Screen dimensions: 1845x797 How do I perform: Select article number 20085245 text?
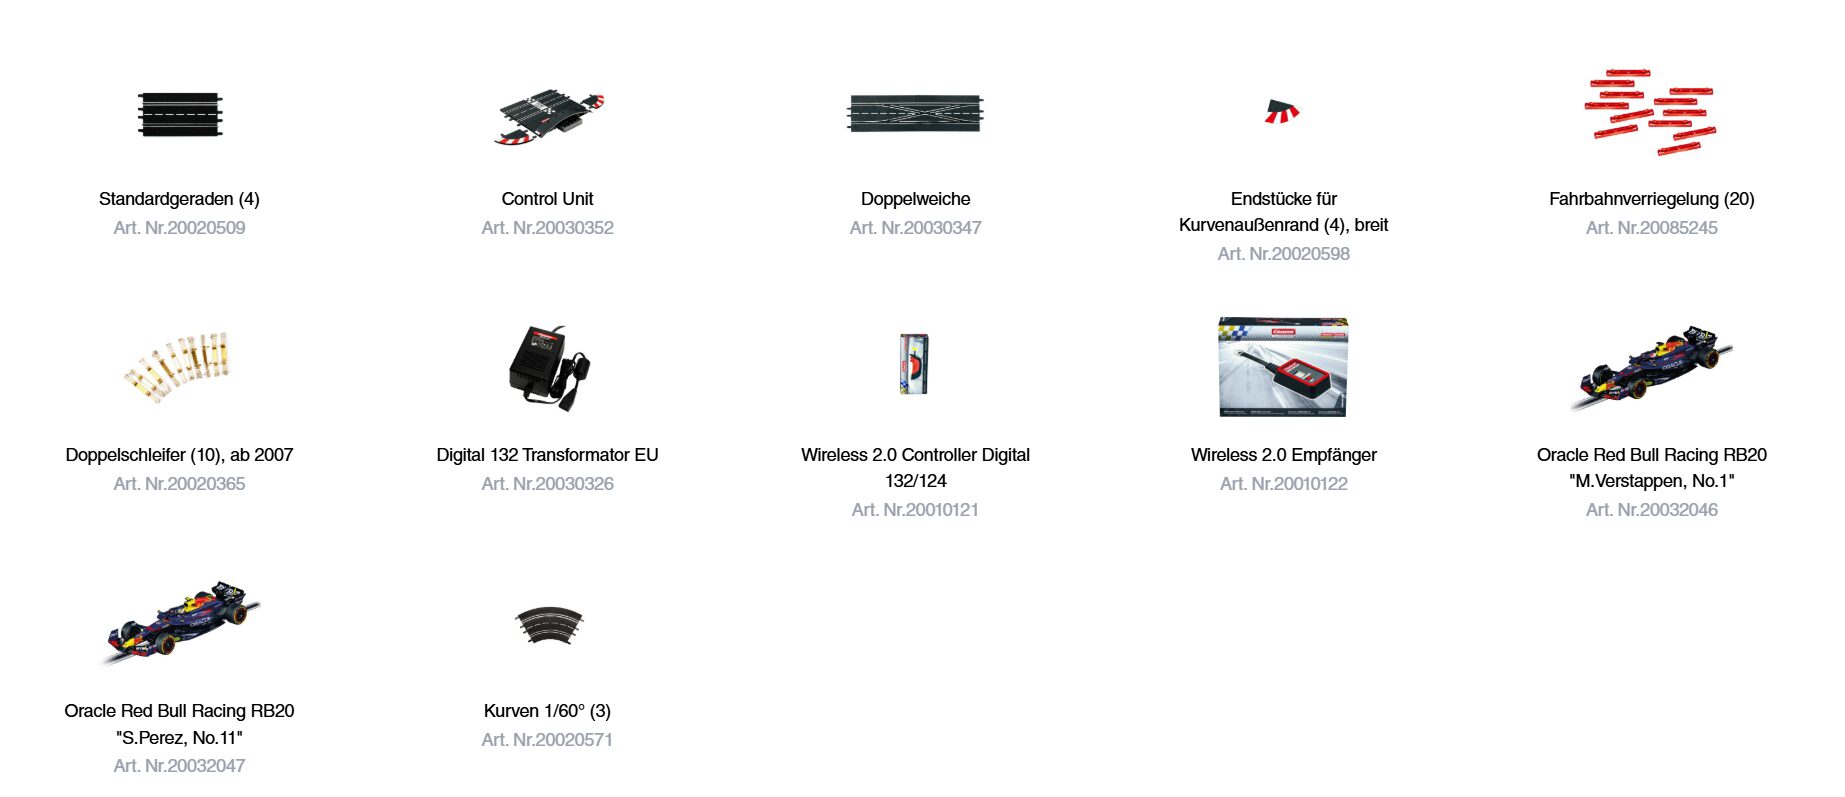tap(1651, 228)
